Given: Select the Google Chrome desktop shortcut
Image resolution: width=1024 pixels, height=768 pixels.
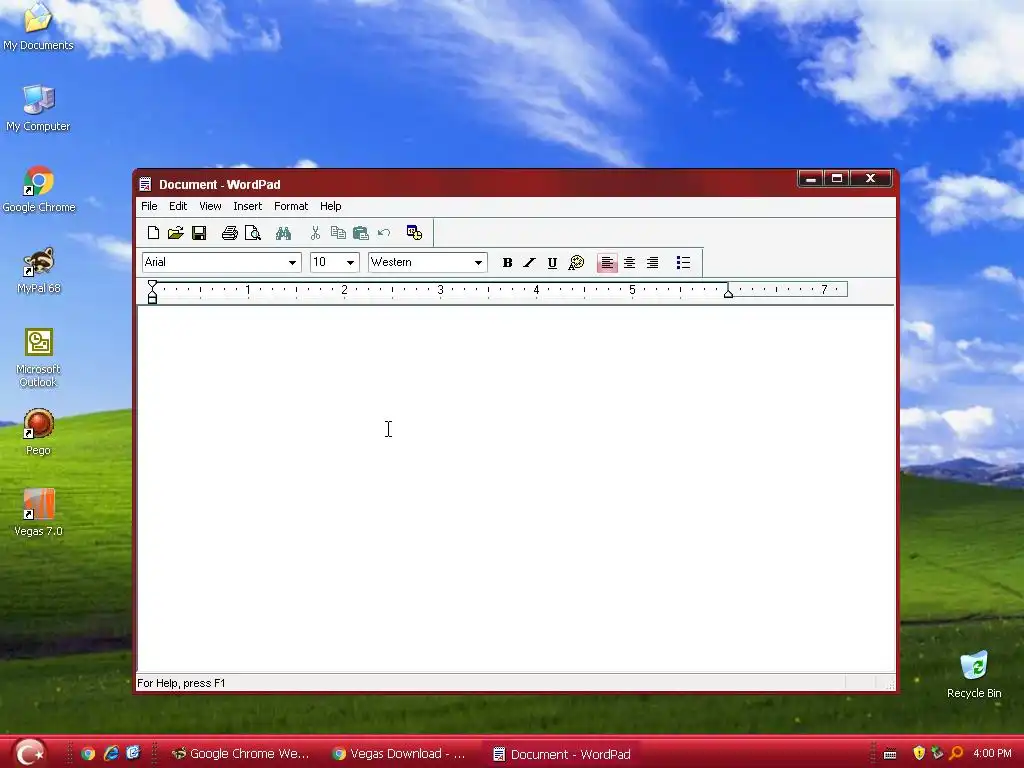Looking at the screenshot, I should [39, 189].
